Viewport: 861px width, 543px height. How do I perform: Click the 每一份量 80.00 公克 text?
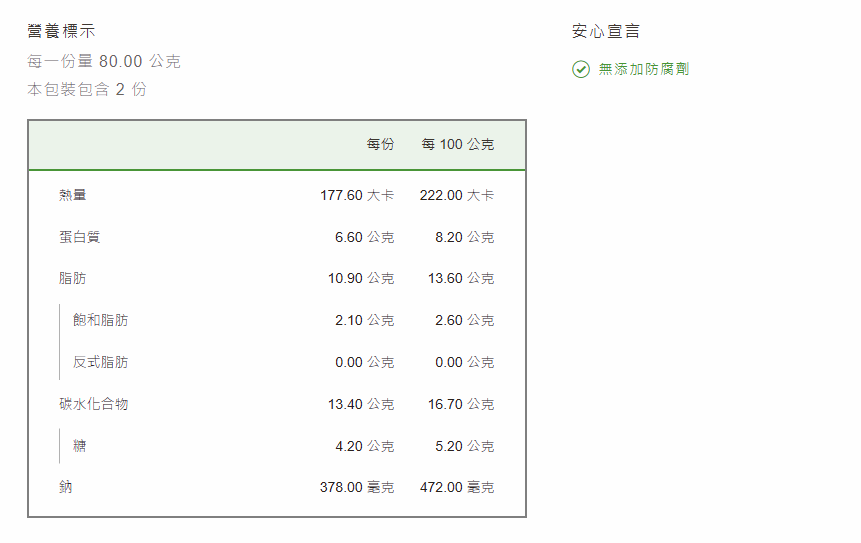point(104,61)
